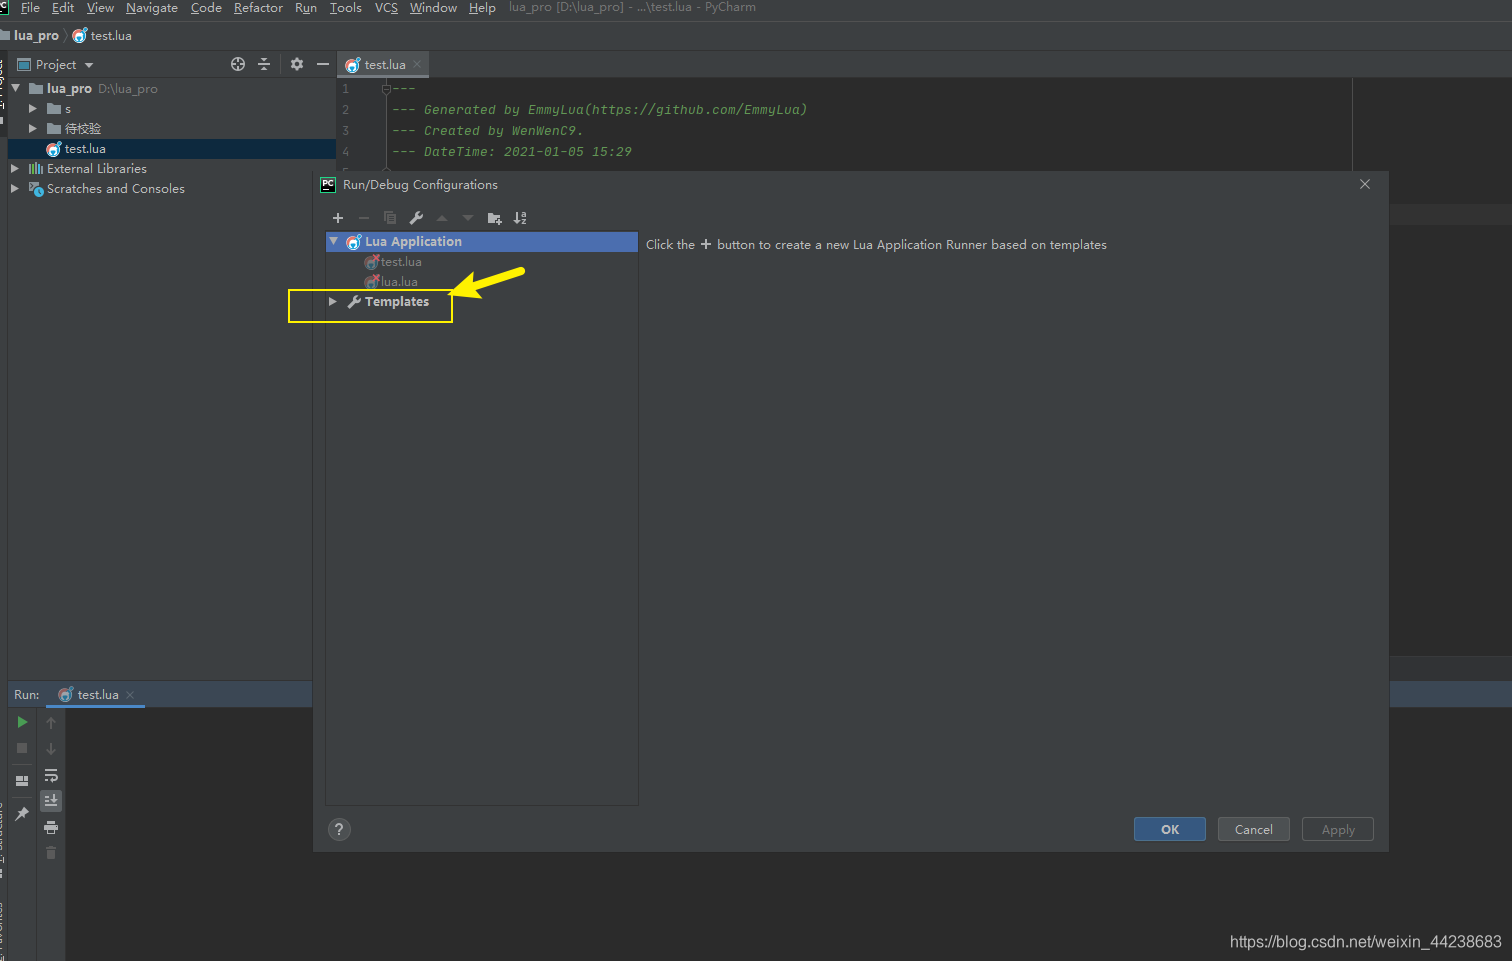This screenshot has height=961, width=1512.
Task: Click the collapse all icon in Project panel
Action: pos(264,64)
